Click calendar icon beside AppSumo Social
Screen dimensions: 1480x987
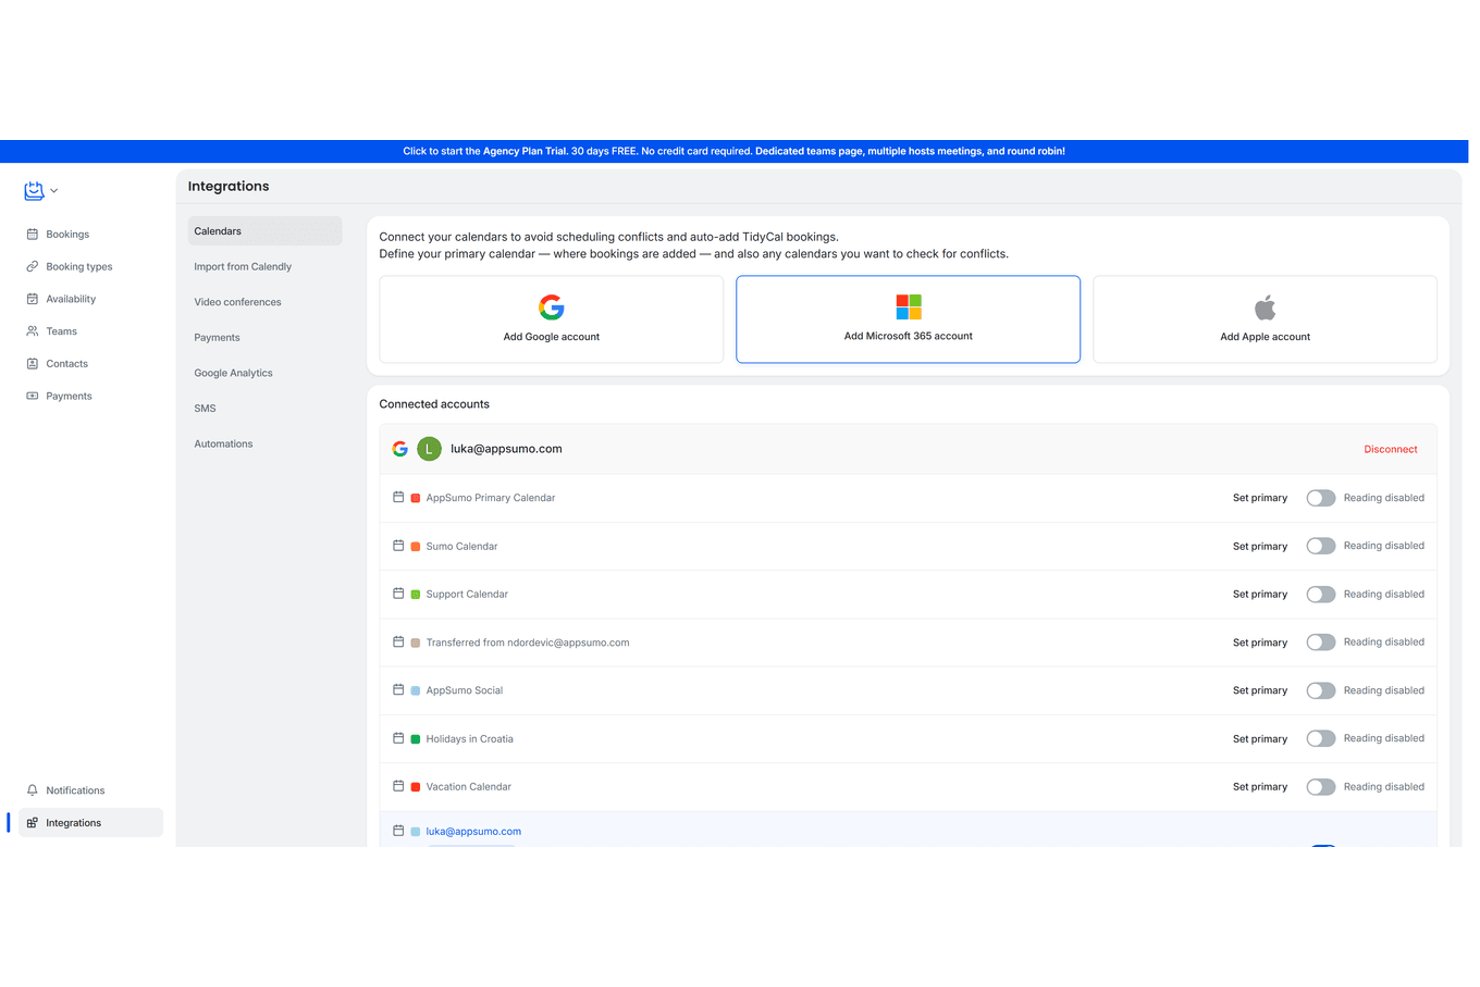[398, 690]
